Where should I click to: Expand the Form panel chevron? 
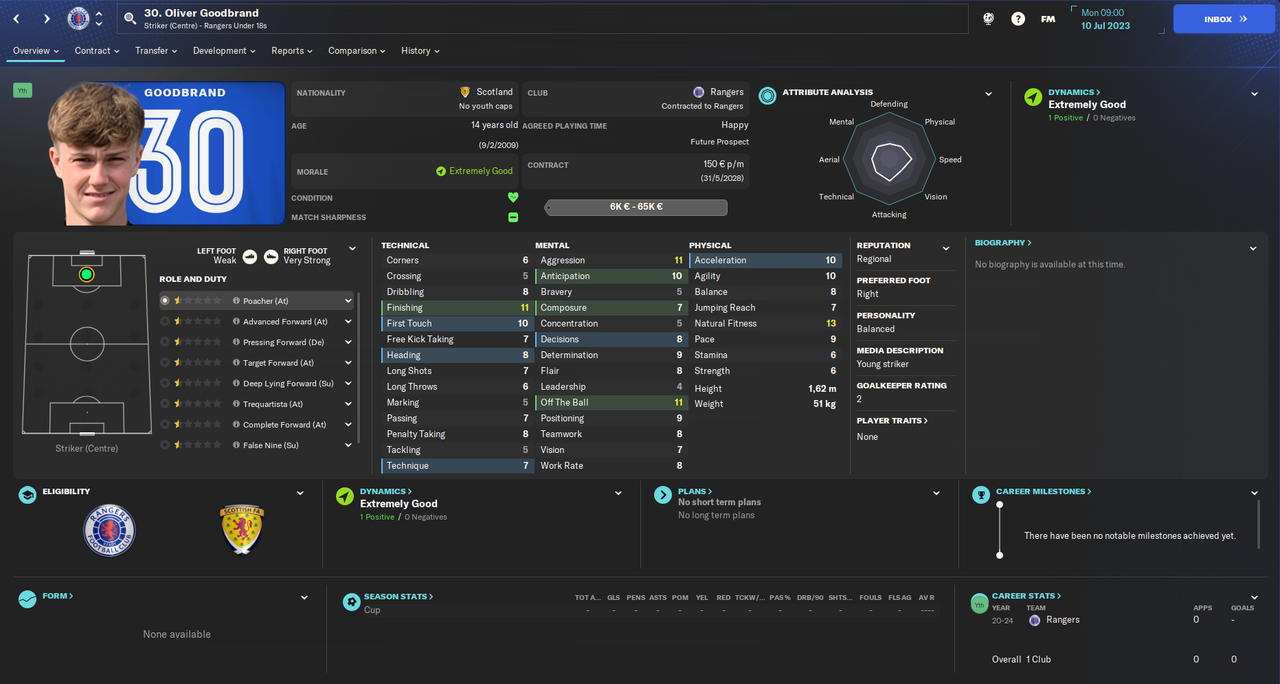tap(304, 598)
